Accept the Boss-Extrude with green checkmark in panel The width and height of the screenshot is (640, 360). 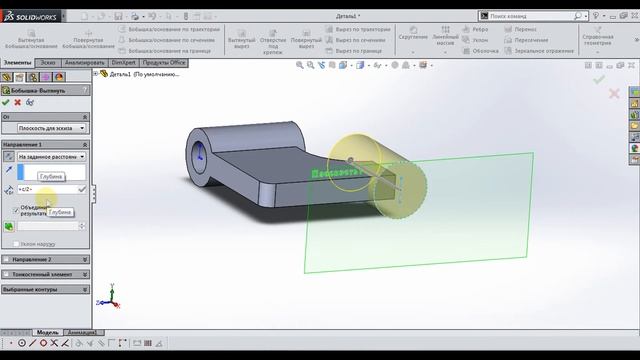(x=6, y=102)
